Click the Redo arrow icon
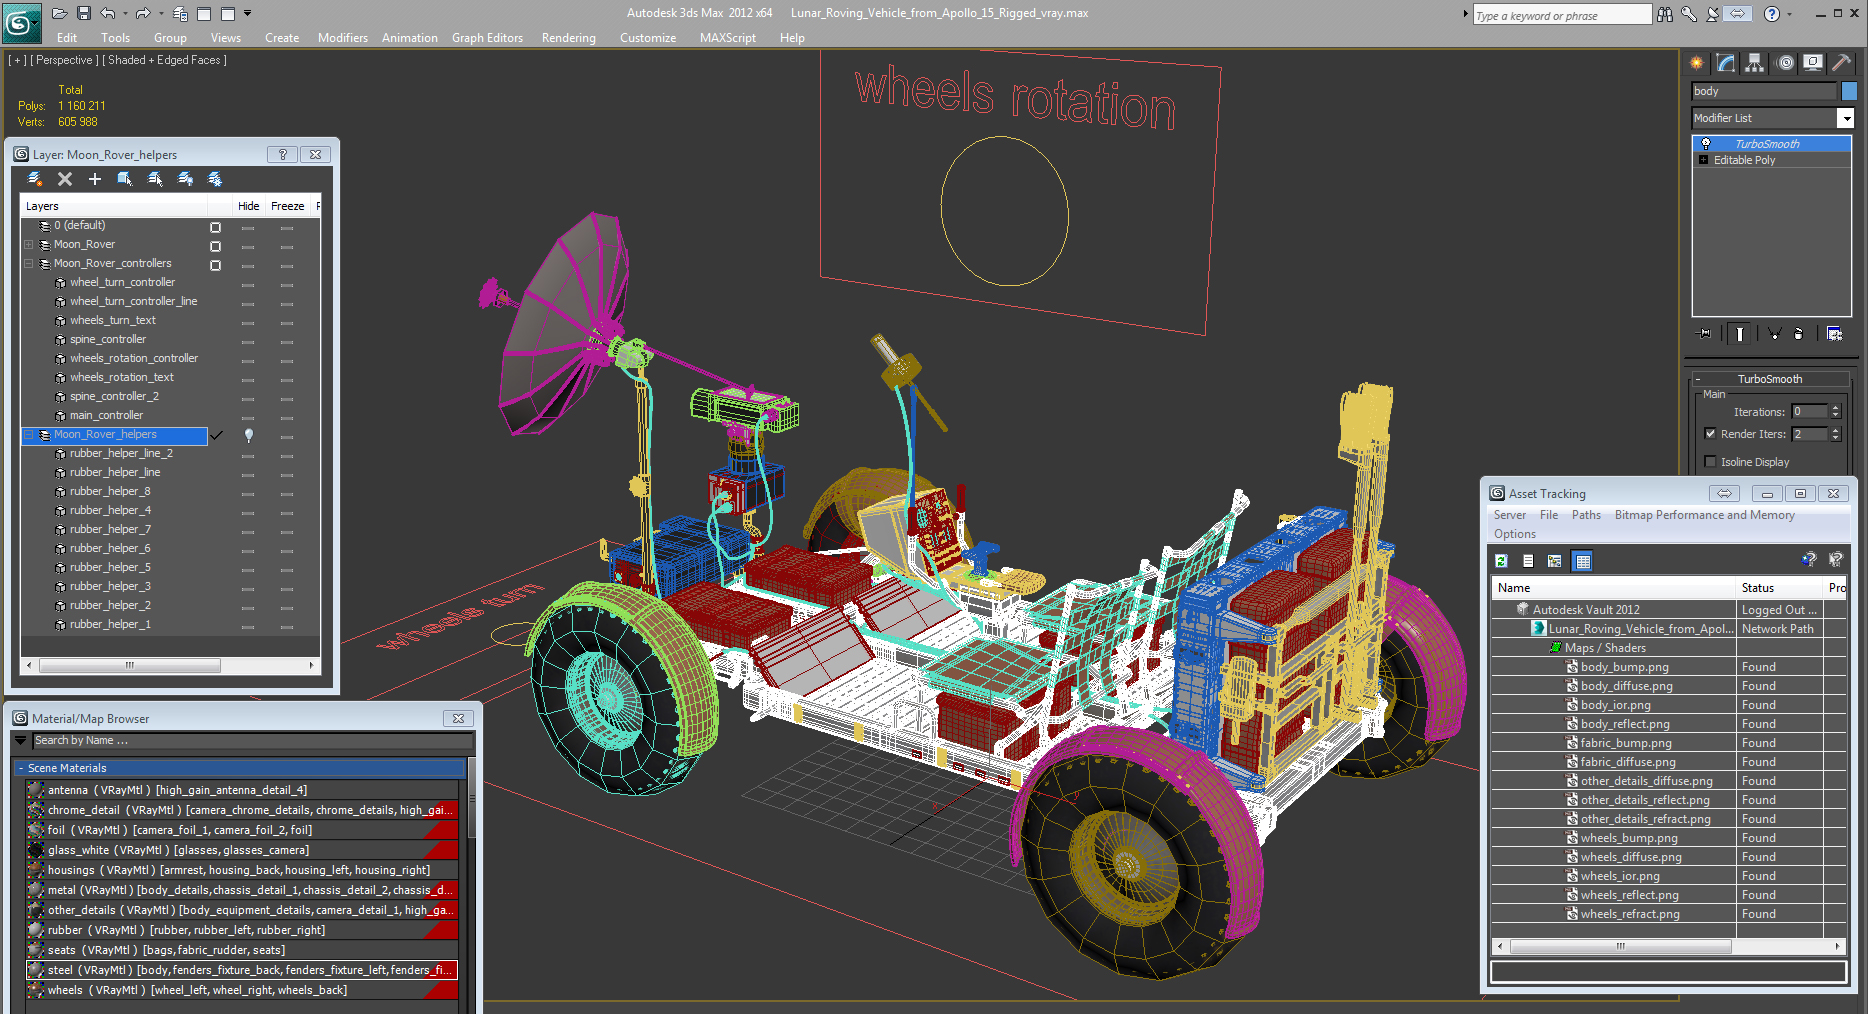 (x=142, y=13)
